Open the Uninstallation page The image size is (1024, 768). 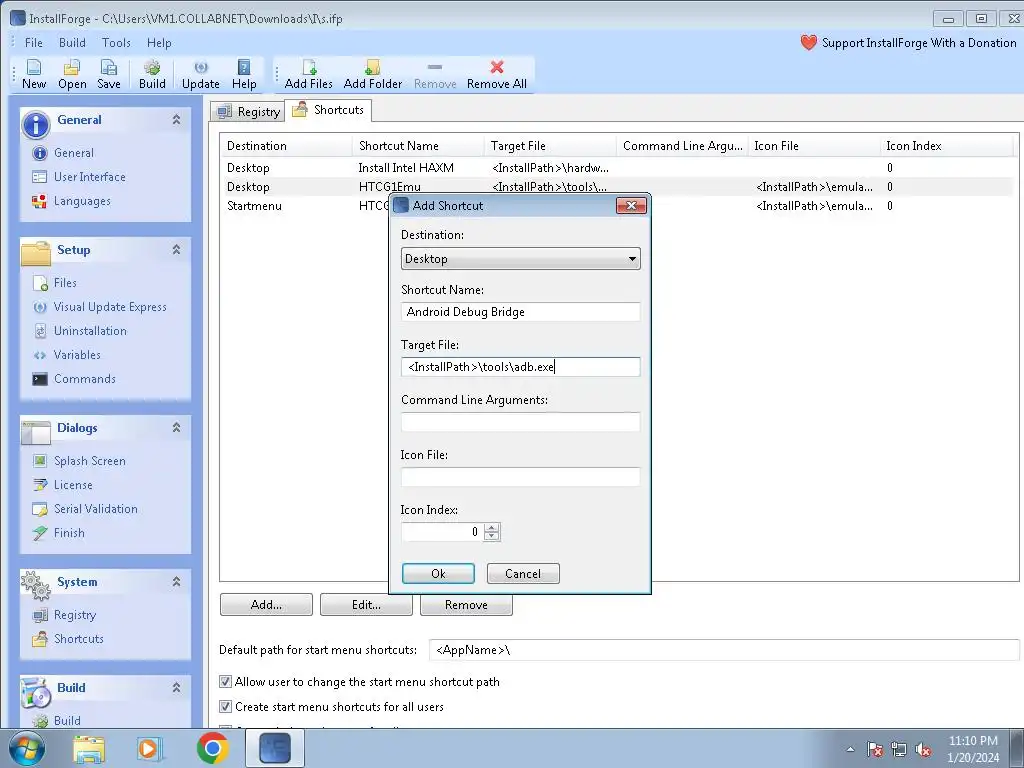90,331
